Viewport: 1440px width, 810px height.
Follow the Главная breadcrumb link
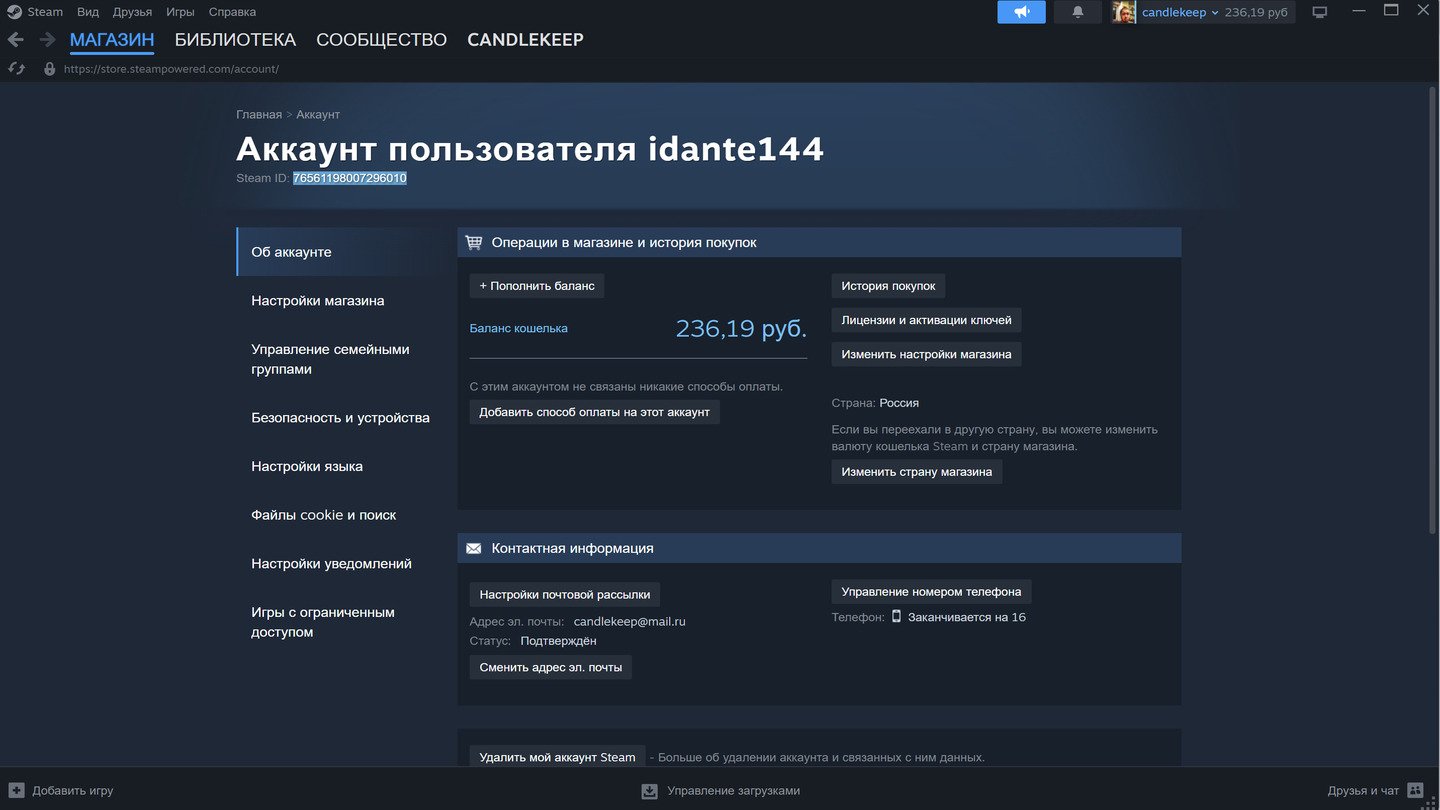259,115
